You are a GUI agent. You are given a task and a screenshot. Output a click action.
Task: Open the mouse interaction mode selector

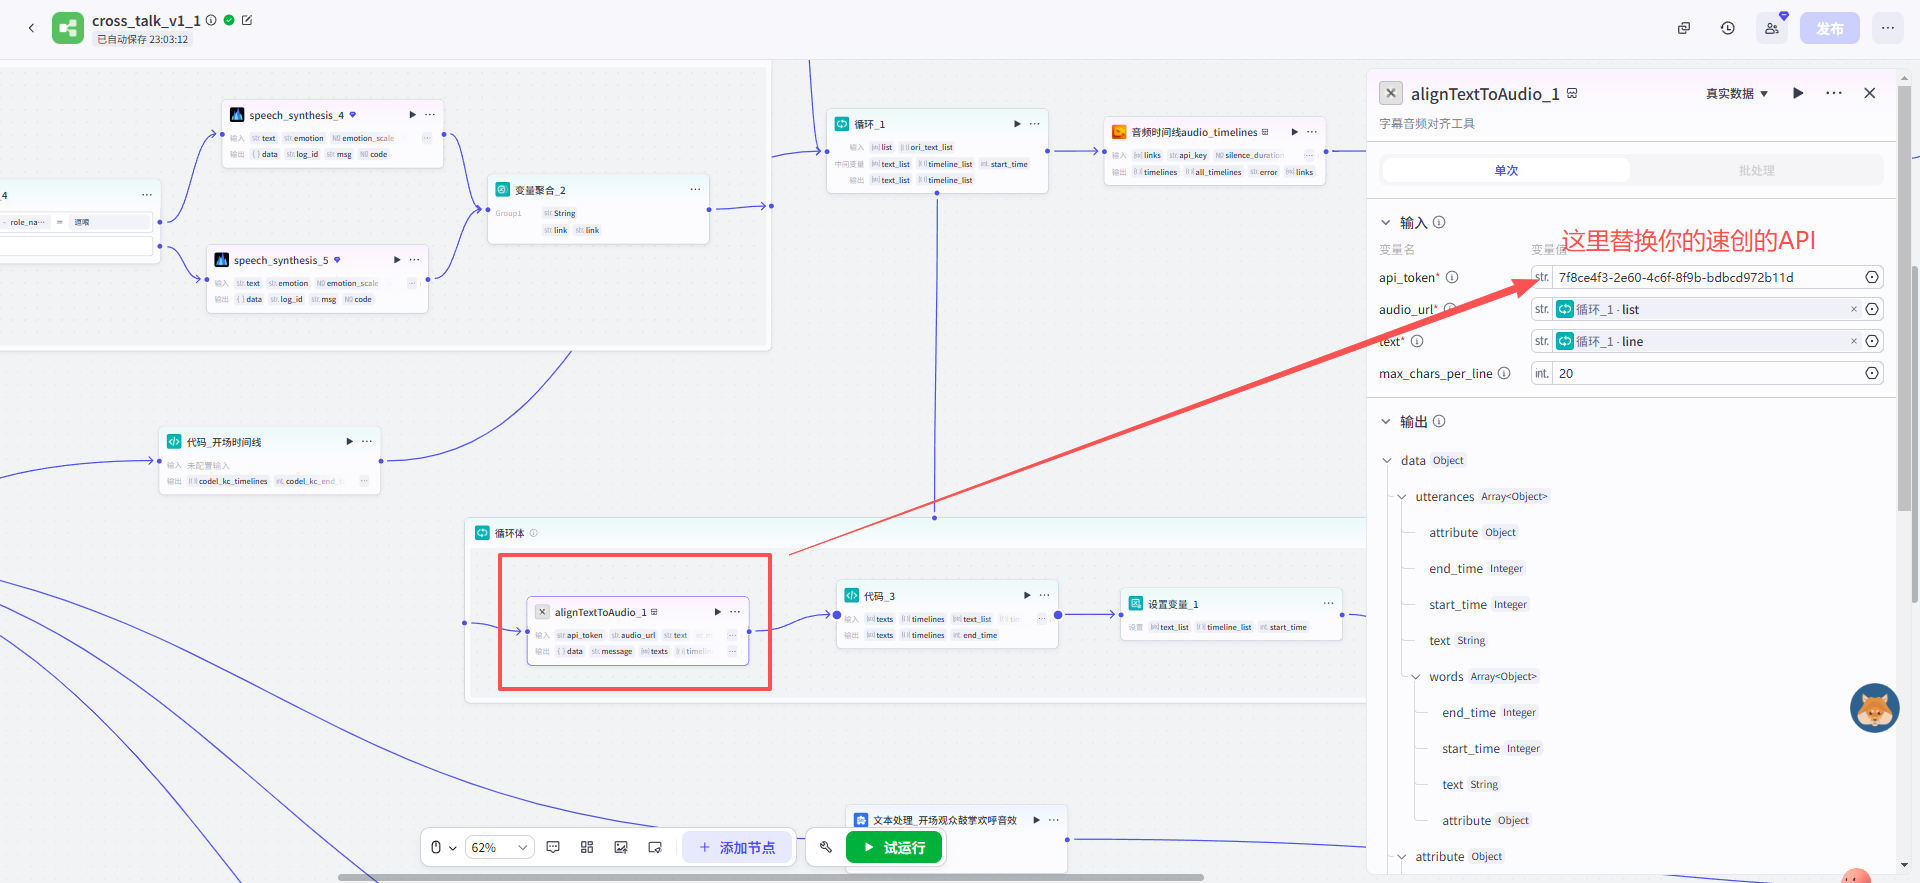point(442,847)
